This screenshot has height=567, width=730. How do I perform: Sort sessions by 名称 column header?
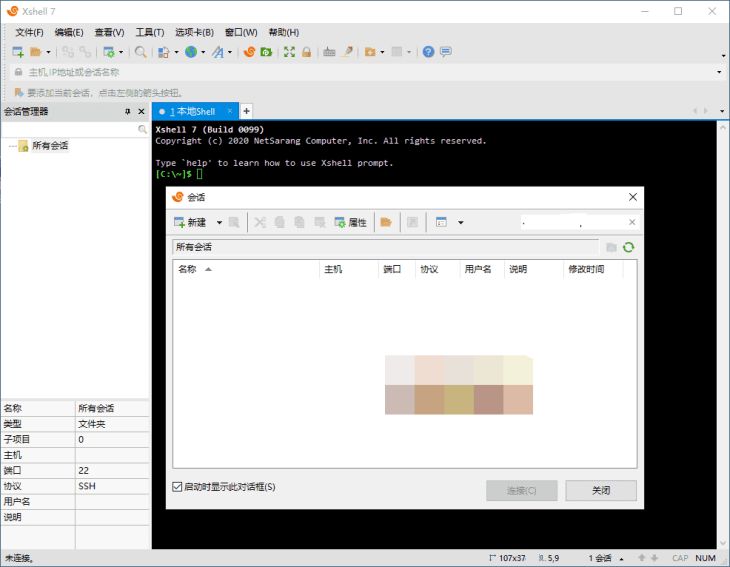246,269
